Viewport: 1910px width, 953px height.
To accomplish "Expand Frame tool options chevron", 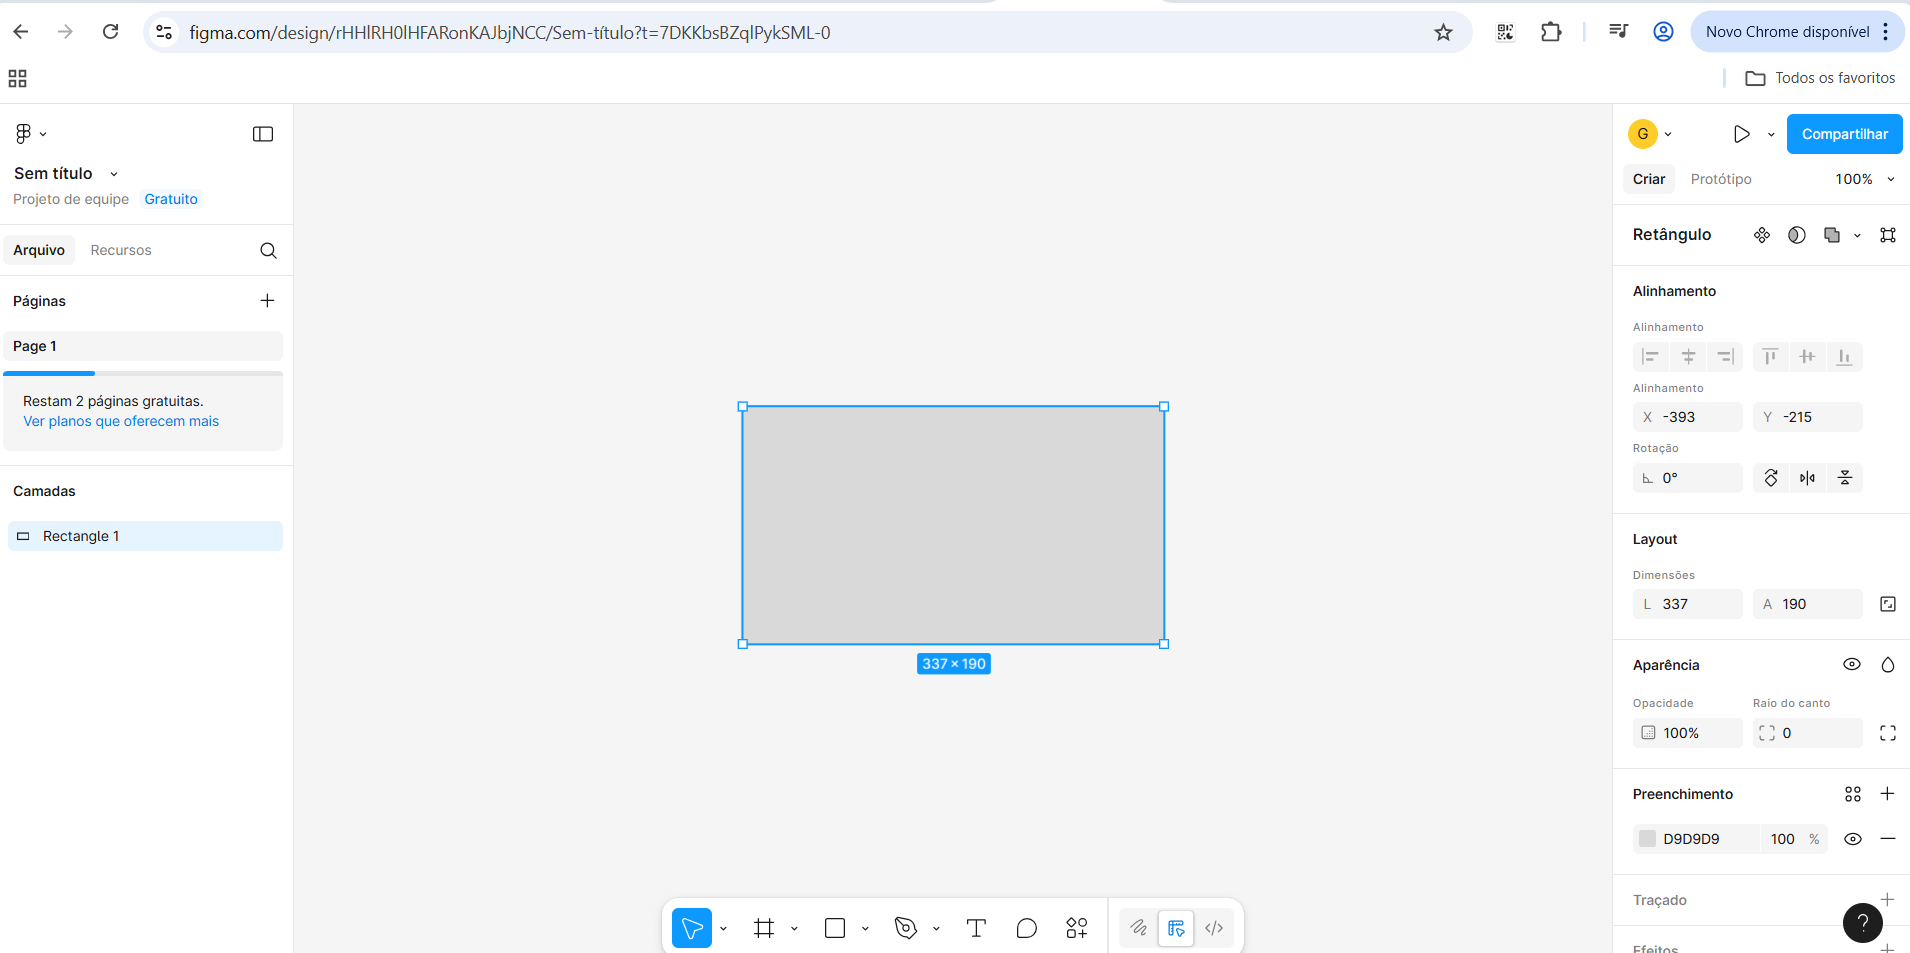I will click(794, 928).
